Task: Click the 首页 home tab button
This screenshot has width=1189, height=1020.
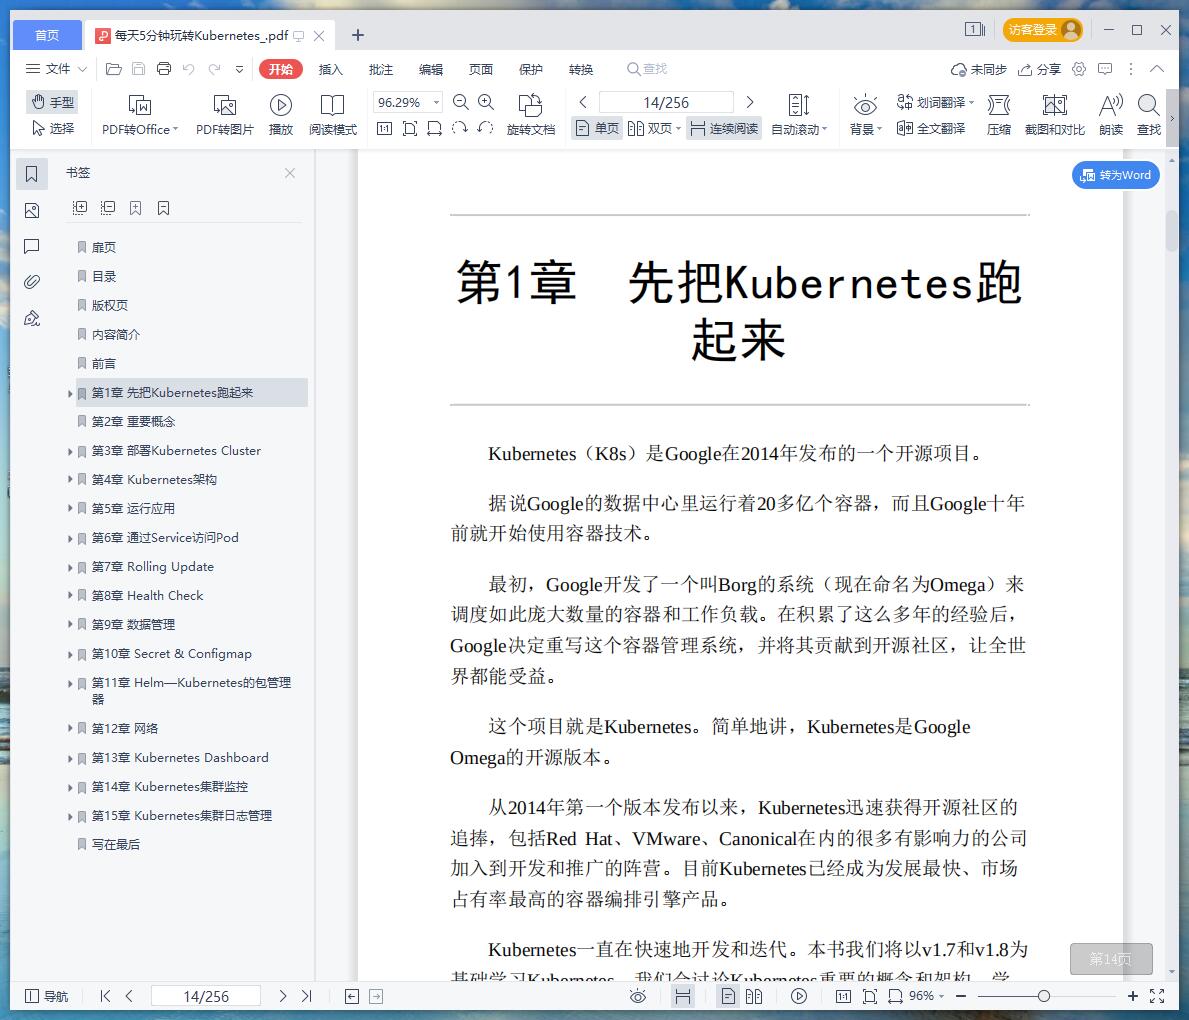Action: pos(47,35)
